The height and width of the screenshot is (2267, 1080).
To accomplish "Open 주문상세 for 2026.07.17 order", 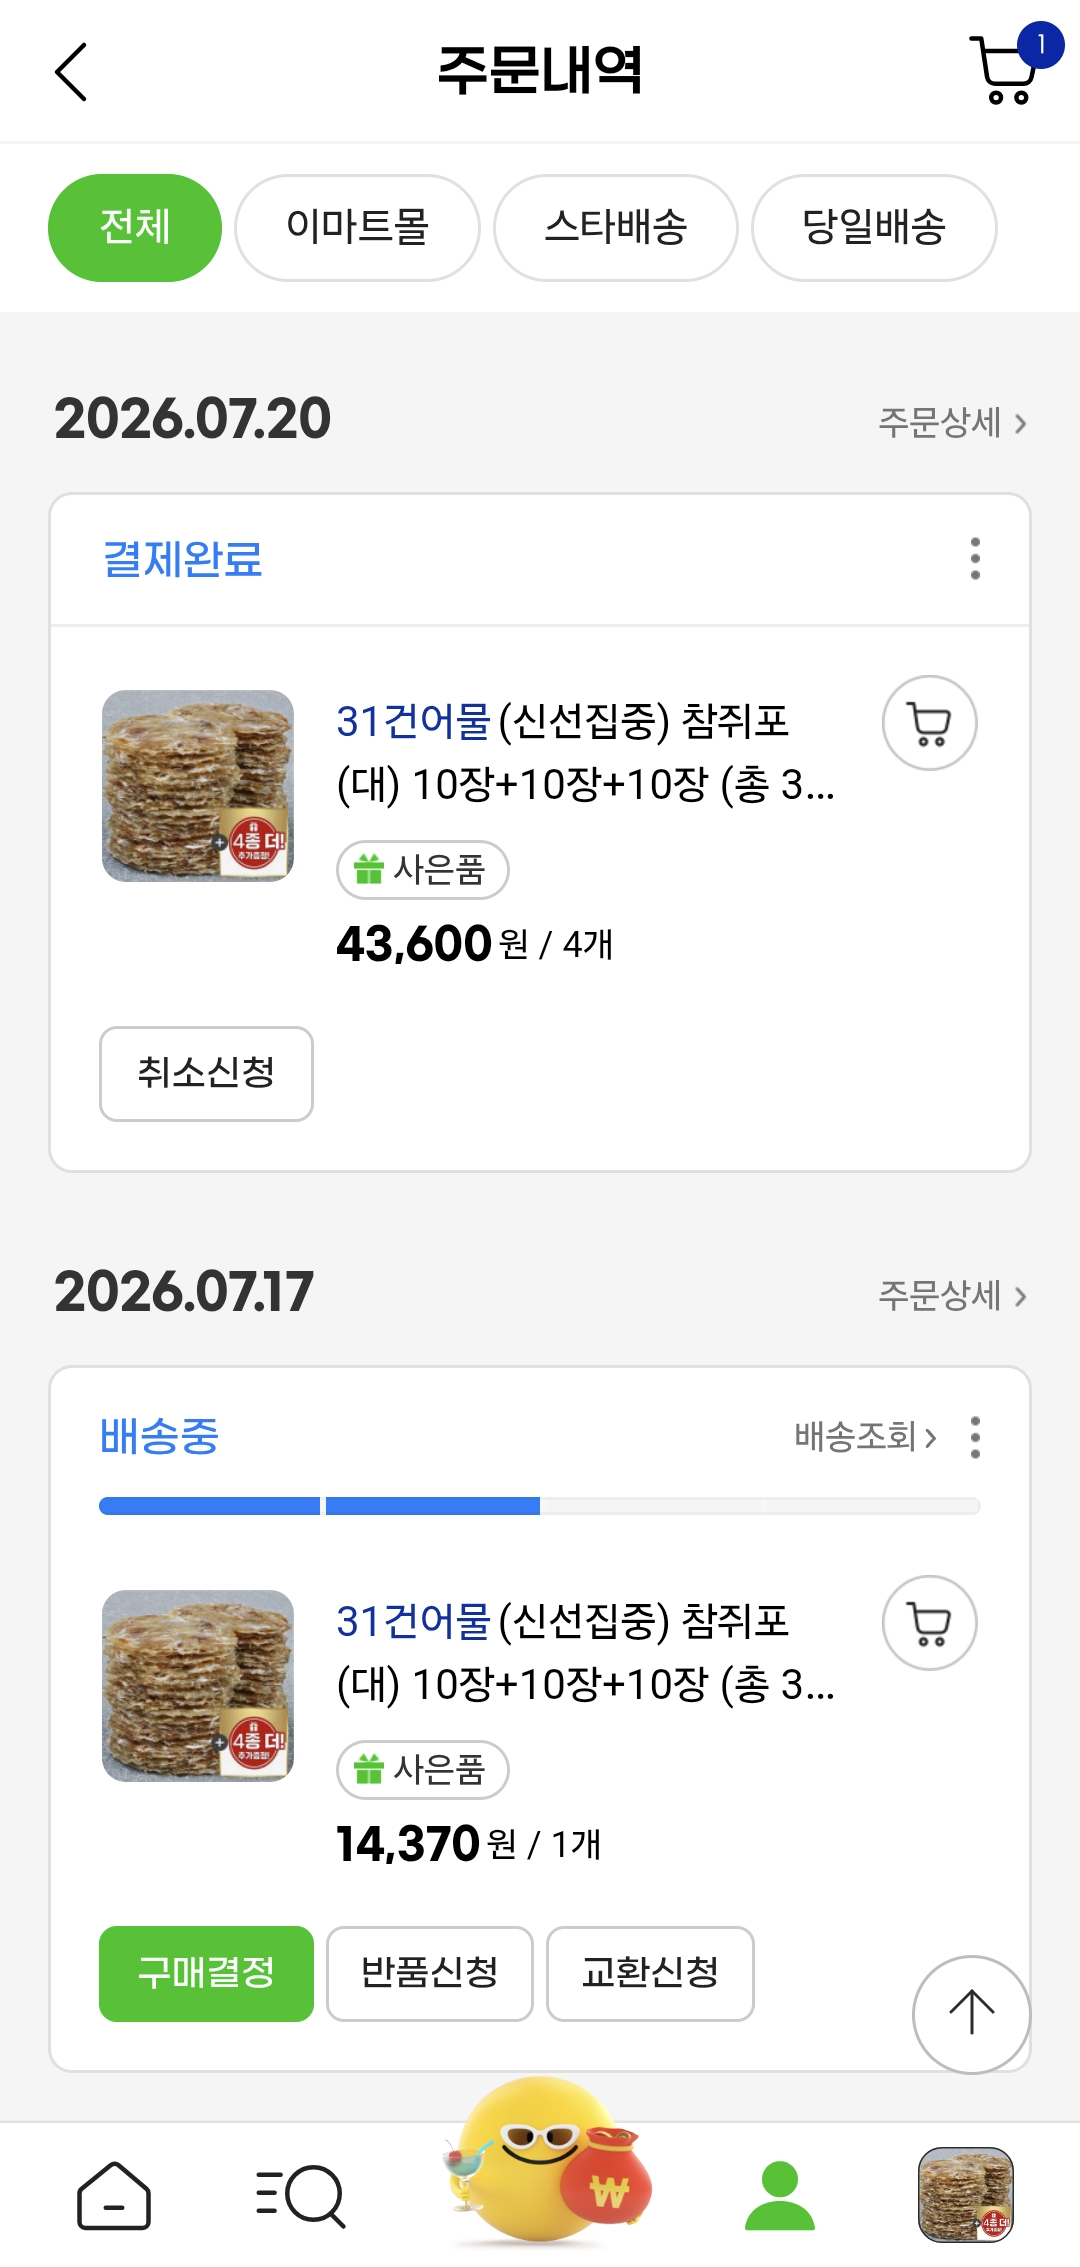I will click(952, 1296).
